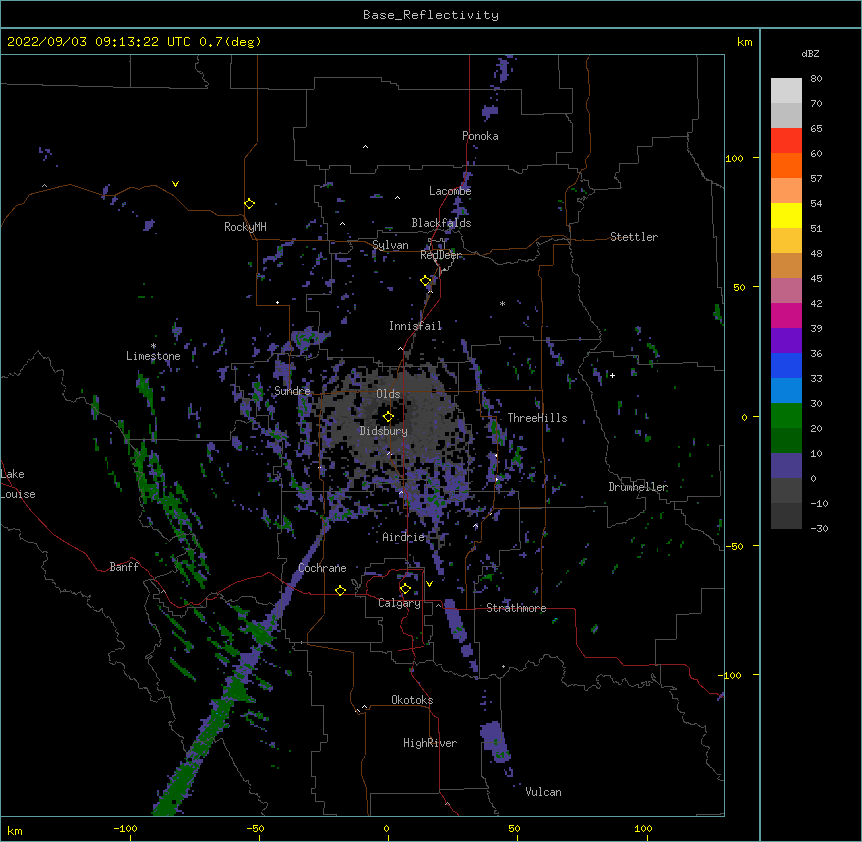This screenshot has height=842, width=862.
Task: Pick the magenta 42-39 dBZ legend swatch
Action: [786, 315]
